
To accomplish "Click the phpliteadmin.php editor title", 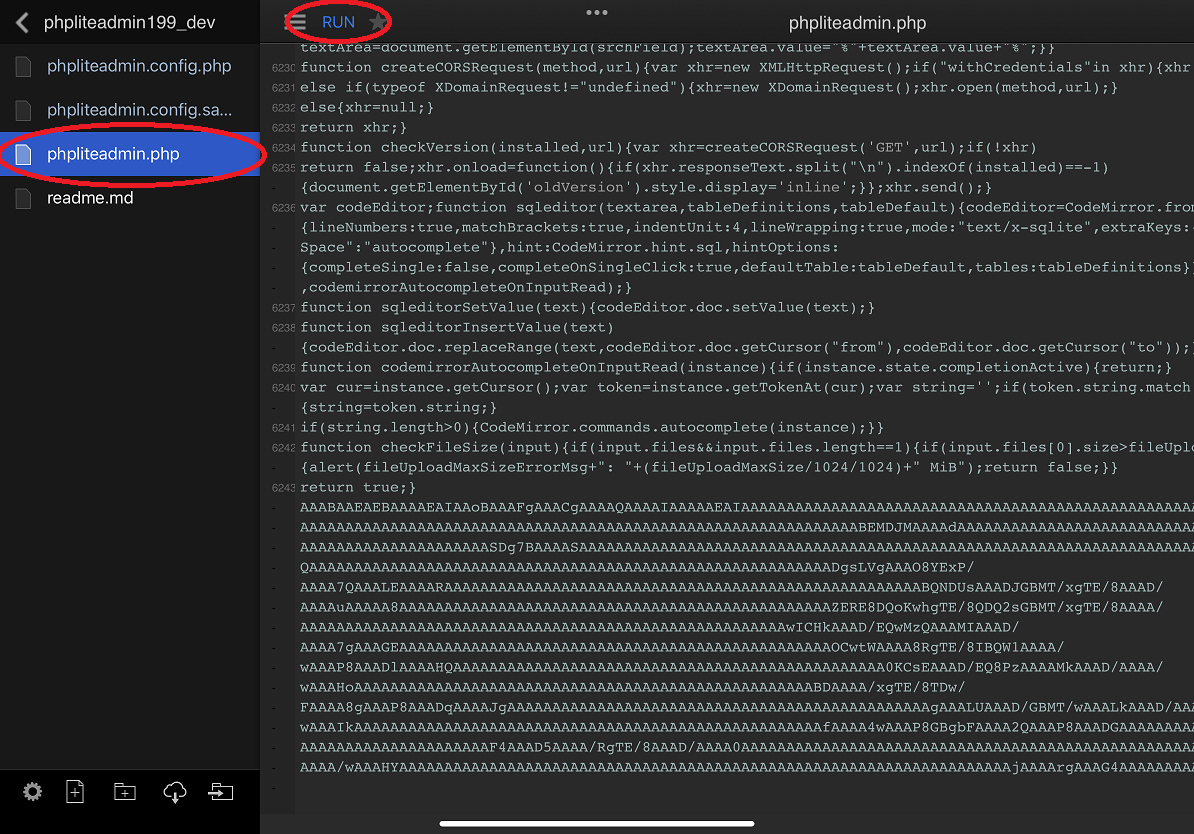I will click(x=857, y=23).
